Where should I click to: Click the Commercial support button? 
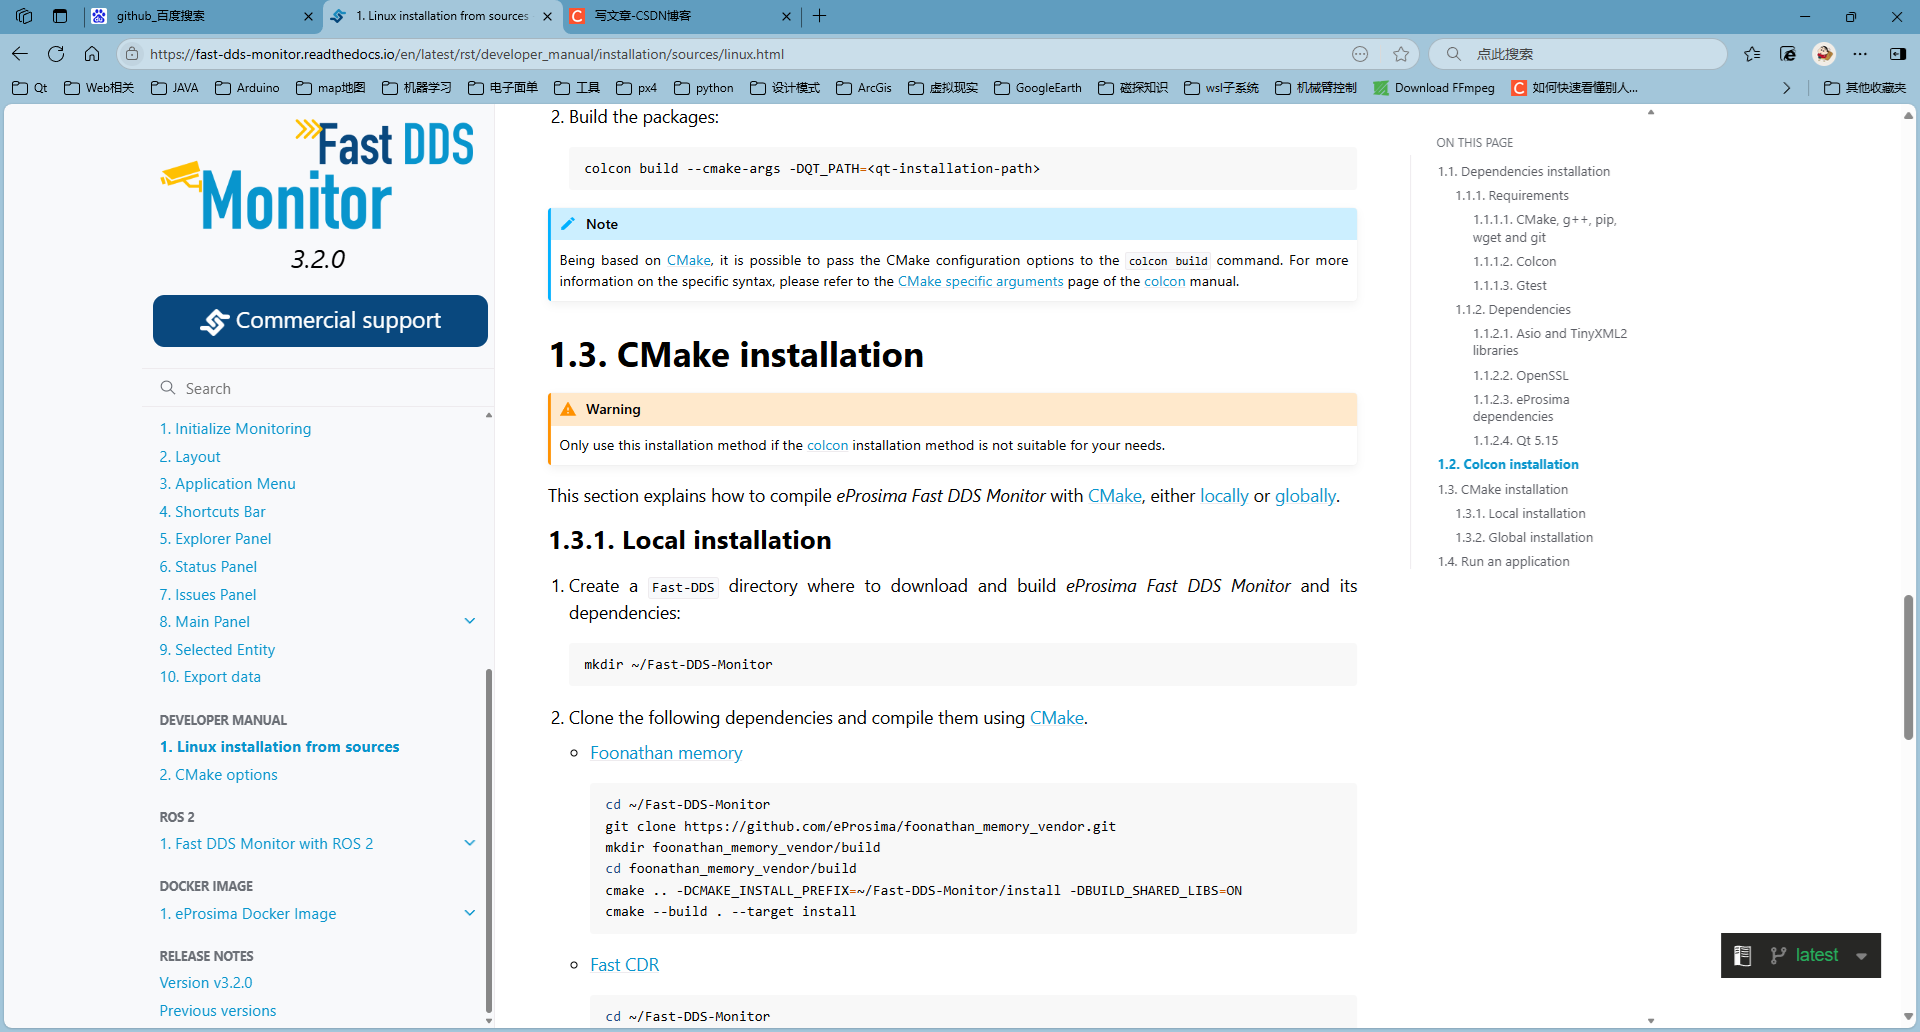tap(319, 320)
